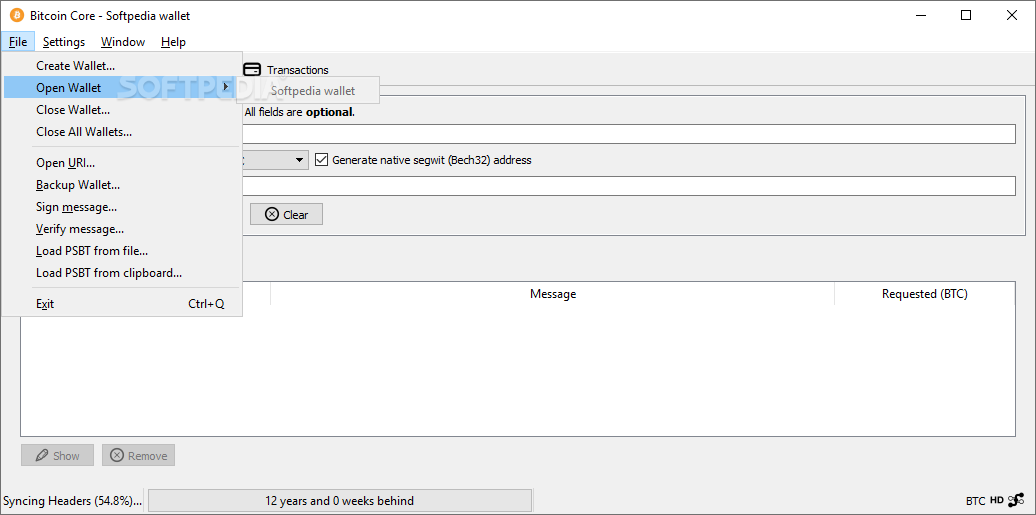This screenshot has width=1036, height=515.
Task: Open the Window menu
Action: pos(123,42)
